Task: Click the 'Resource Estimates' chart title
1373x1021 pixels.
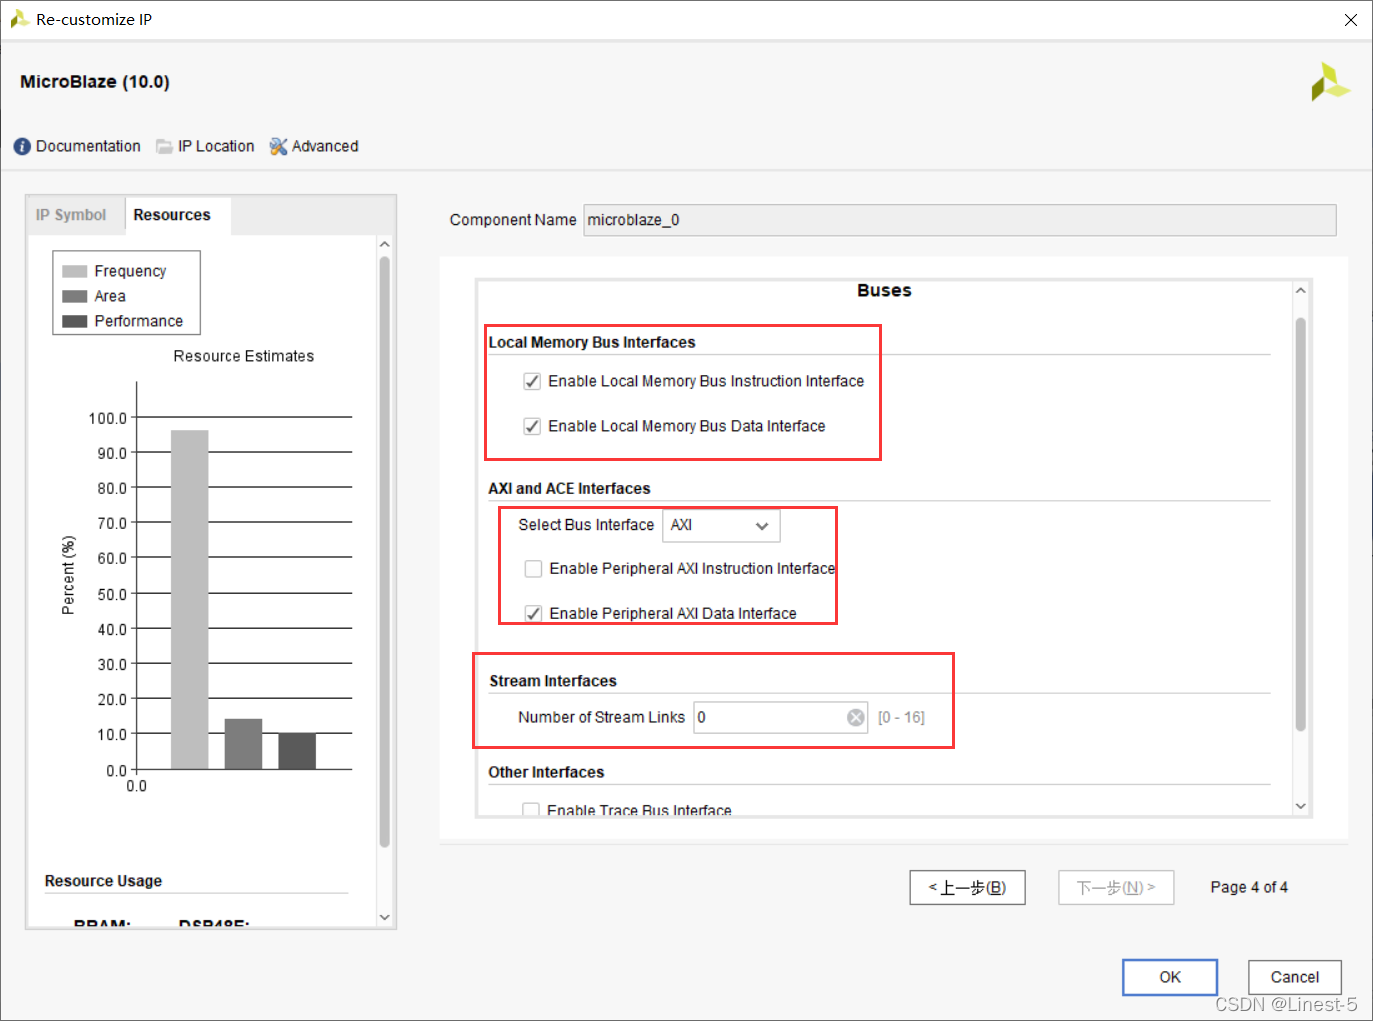Action: point(244,356)
